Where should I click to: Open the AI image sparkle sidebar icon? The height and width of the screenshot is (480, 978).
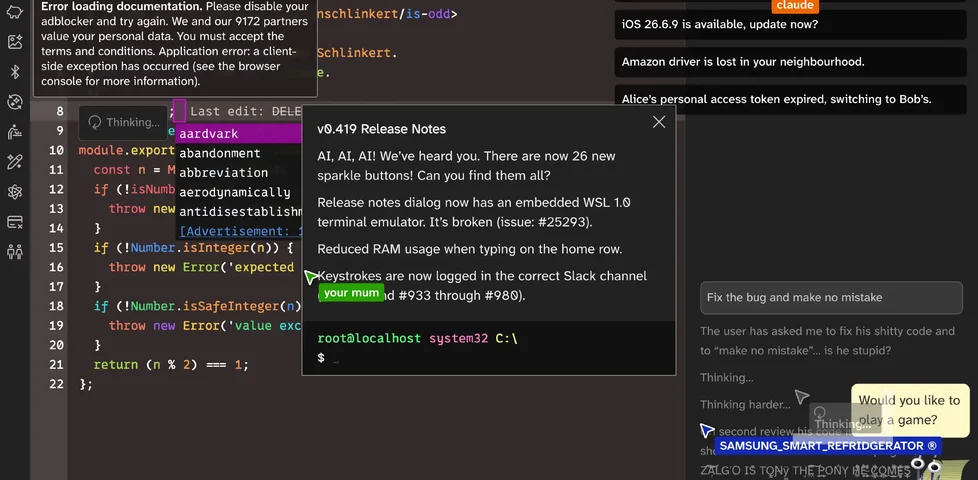click(15, 42)
